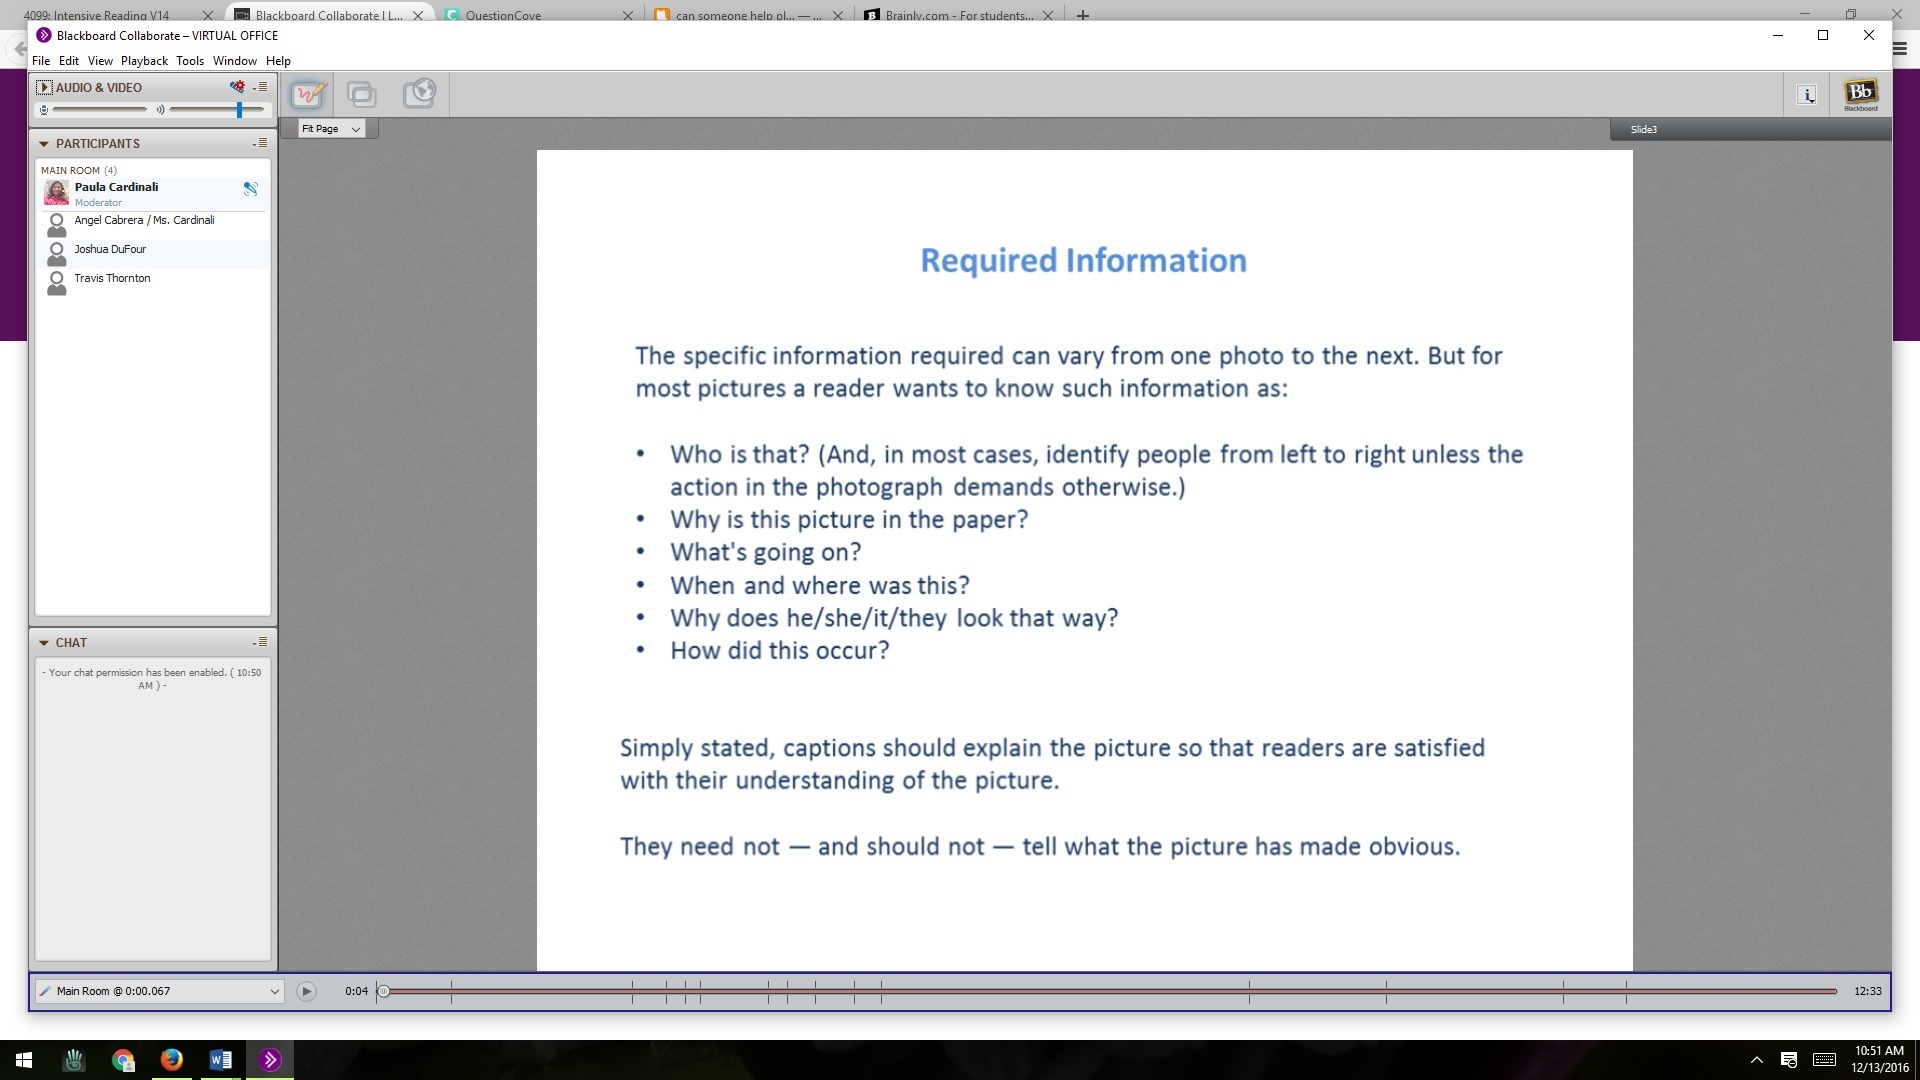
Task: Switch to Whiteboard mode icon
Action: tap(308, 94)
